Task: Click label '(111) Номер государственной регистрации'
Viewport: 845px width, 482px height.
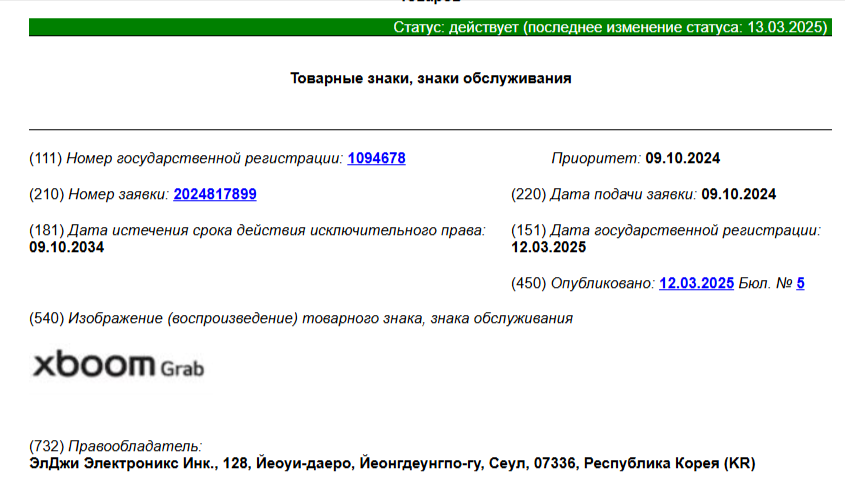Action: pyautogui.click(x=186, y=158)
